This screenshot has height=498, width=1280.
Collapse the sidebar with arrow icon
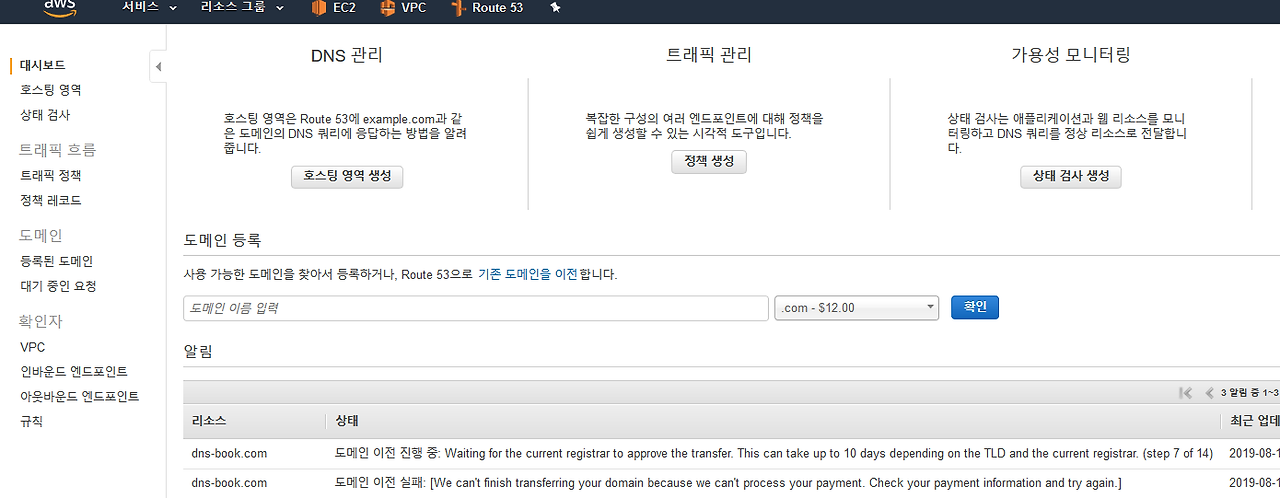[157, 67]
